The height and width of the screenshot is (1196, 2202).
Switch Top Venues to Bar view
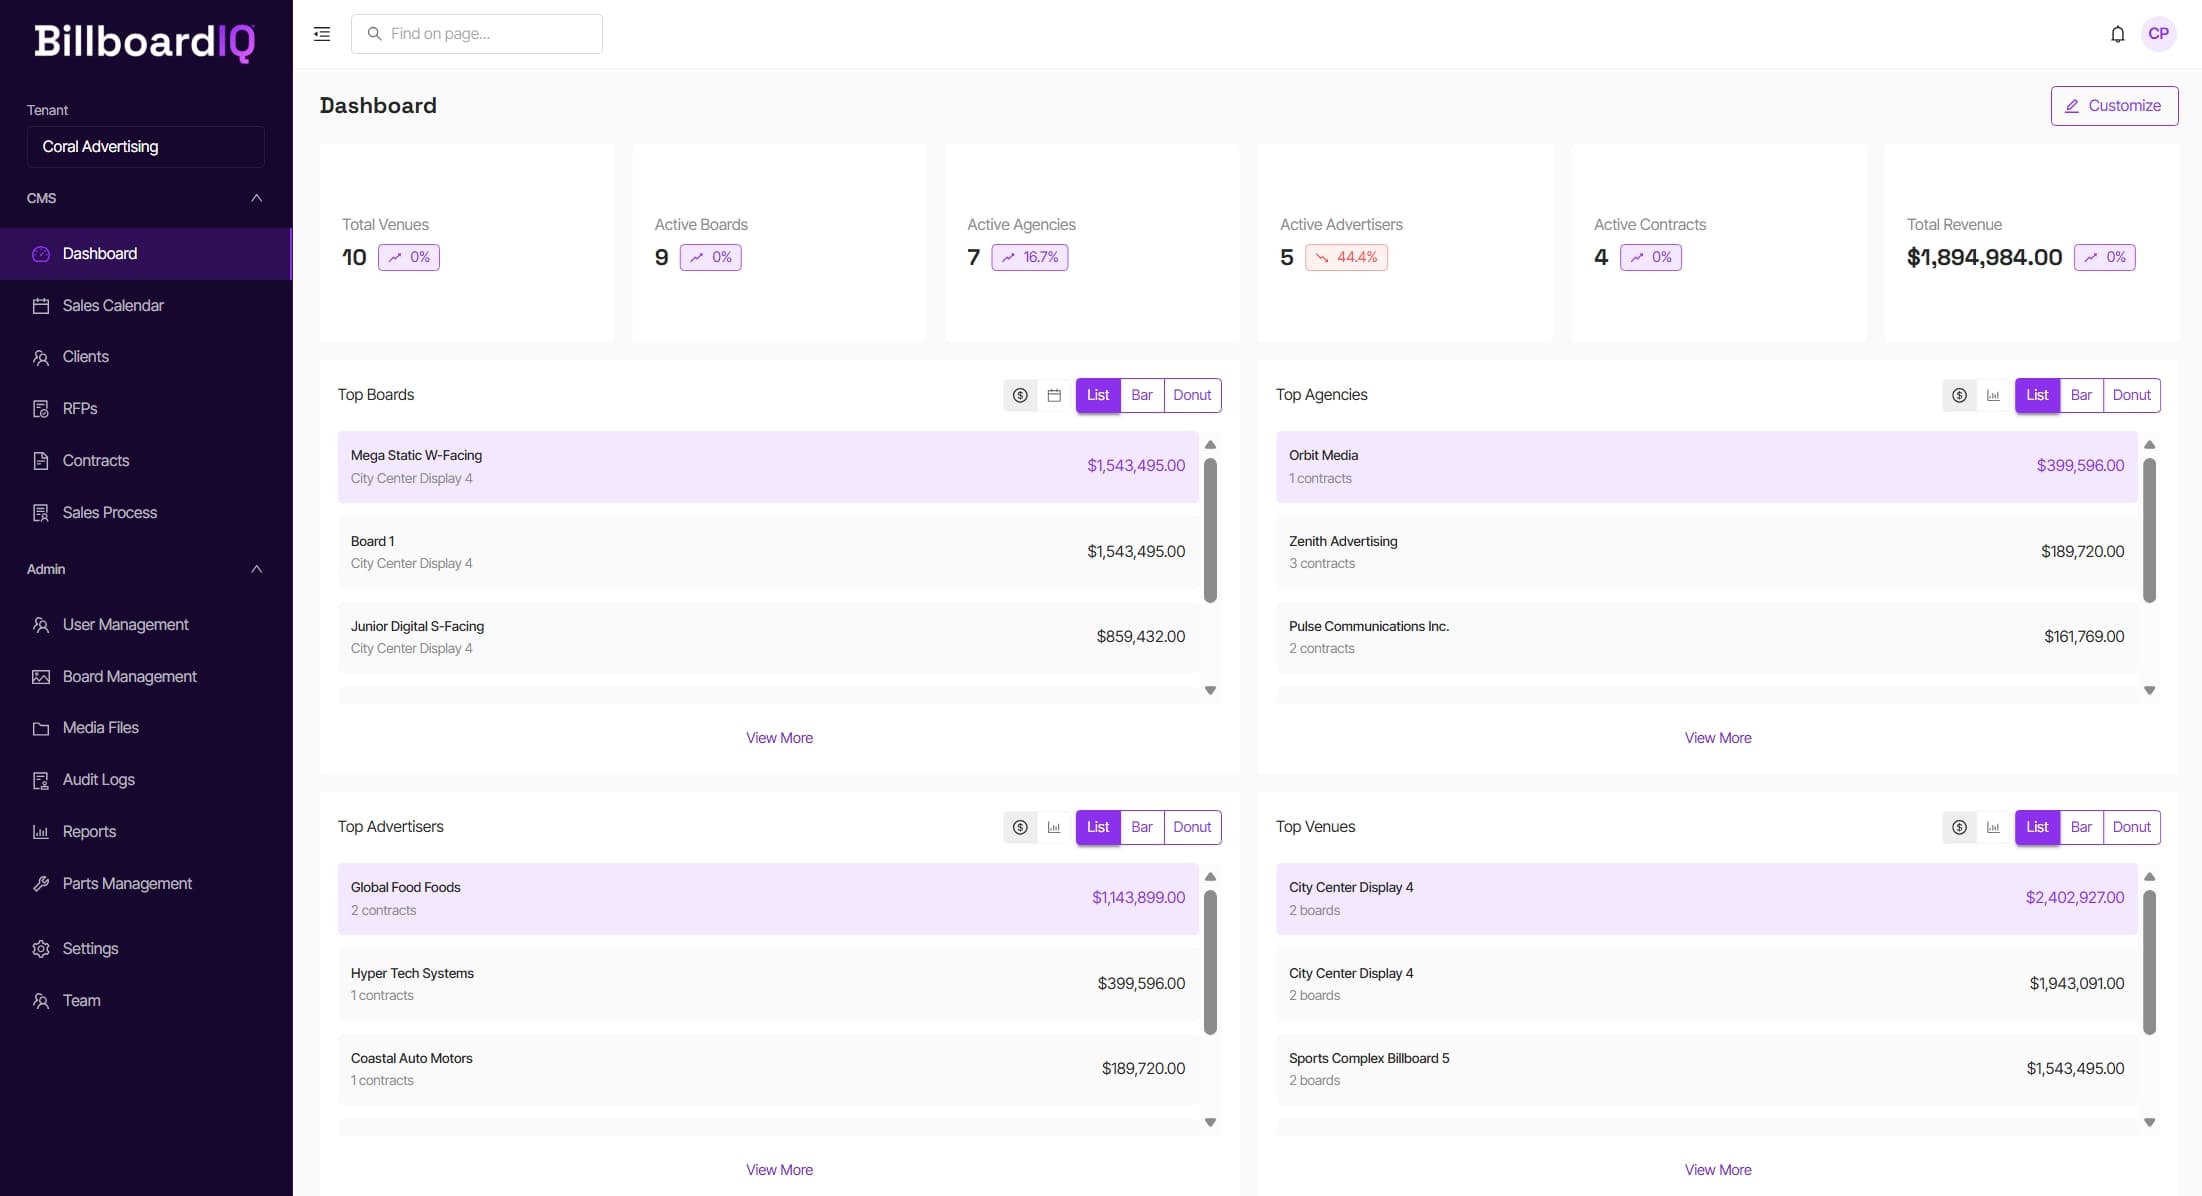pos(2081,827)
